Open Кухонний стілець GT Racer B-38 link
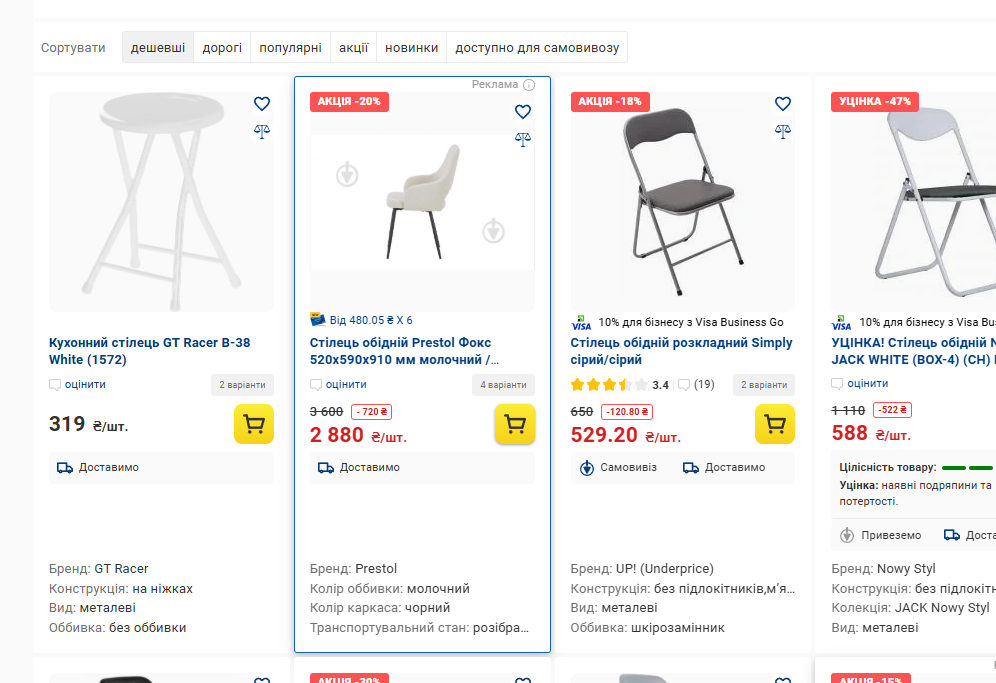 149,351
